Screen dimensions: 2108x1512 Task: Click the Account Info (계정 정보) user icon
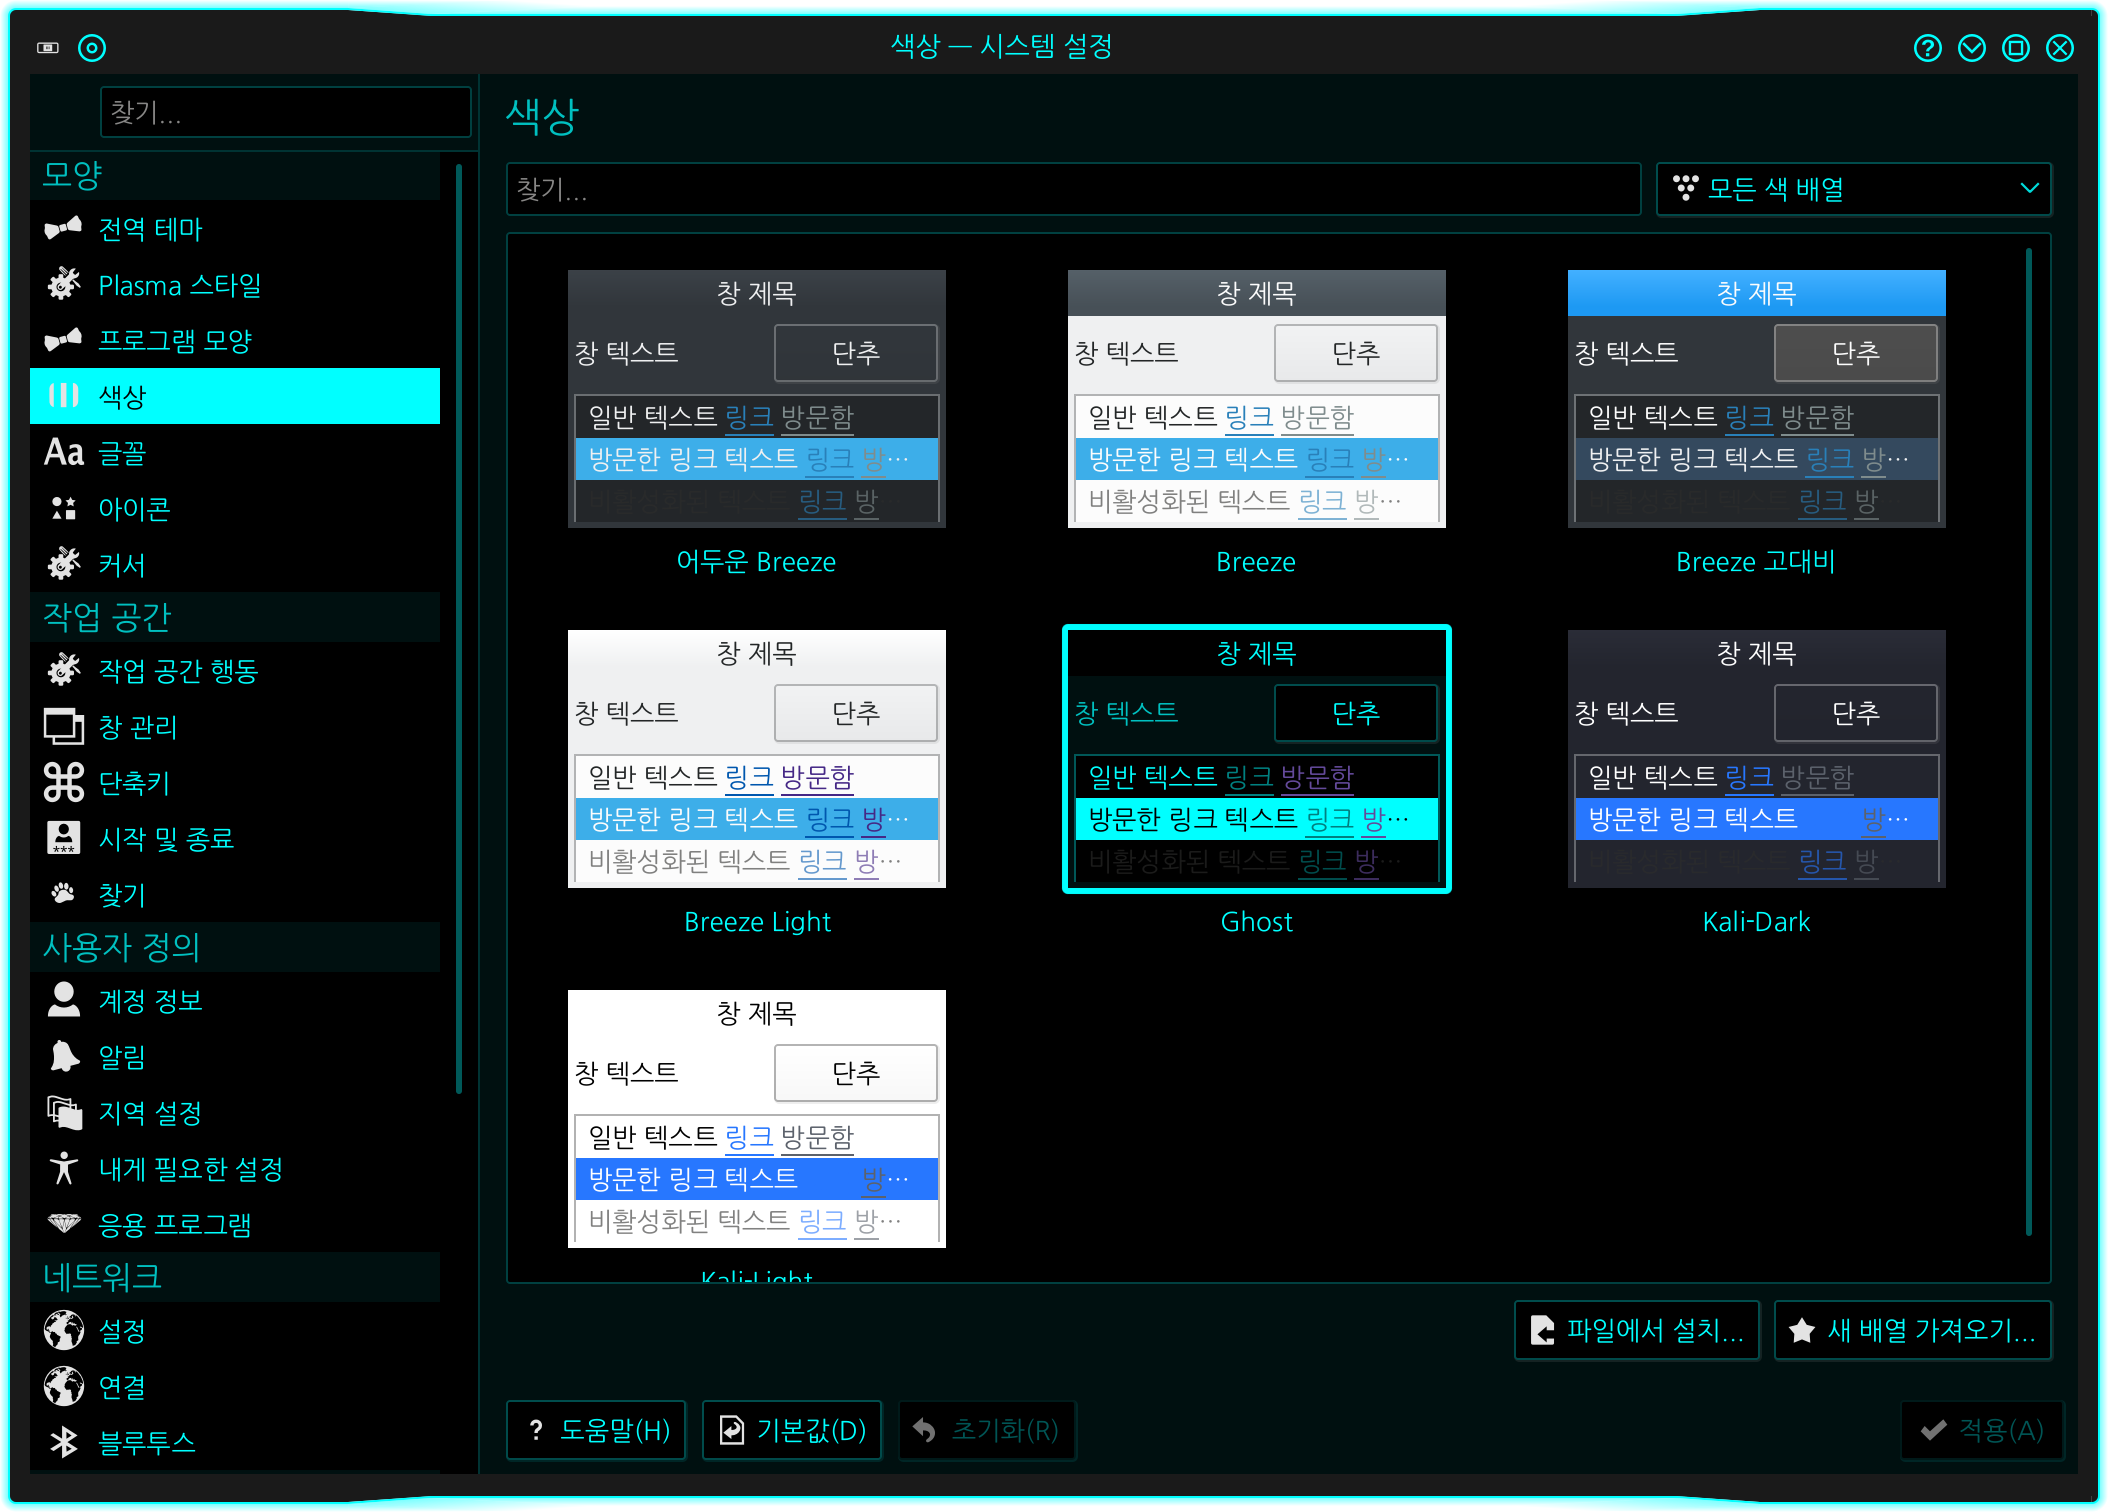(64, 1000)
